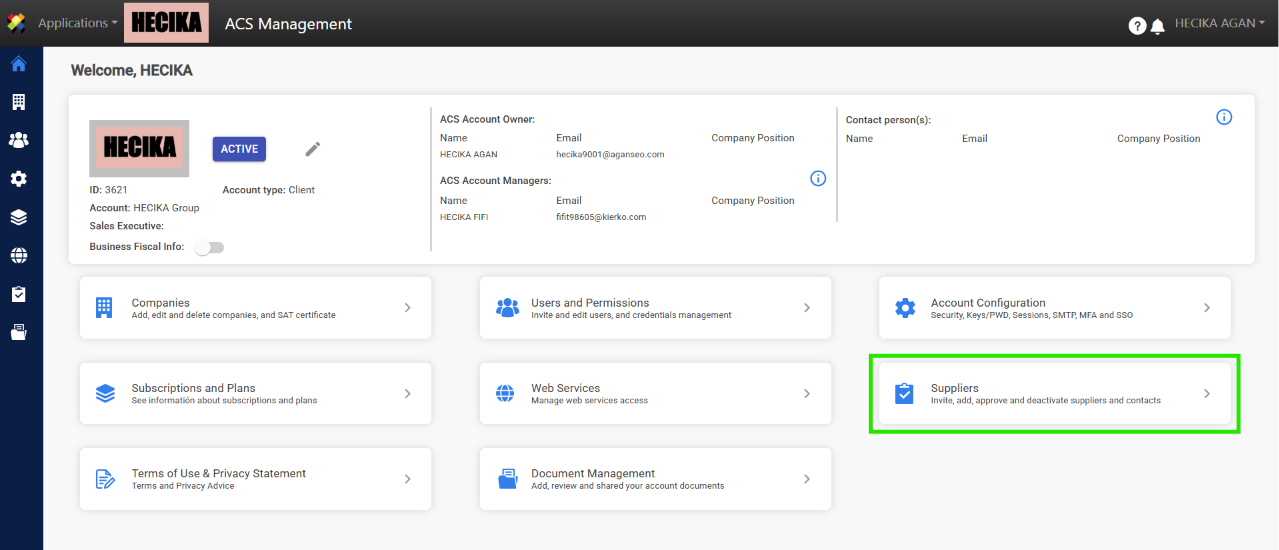This screenshot has width=1279, height=550.
Task: Open the Applications dropdown menu
Action: pos(78,23)
